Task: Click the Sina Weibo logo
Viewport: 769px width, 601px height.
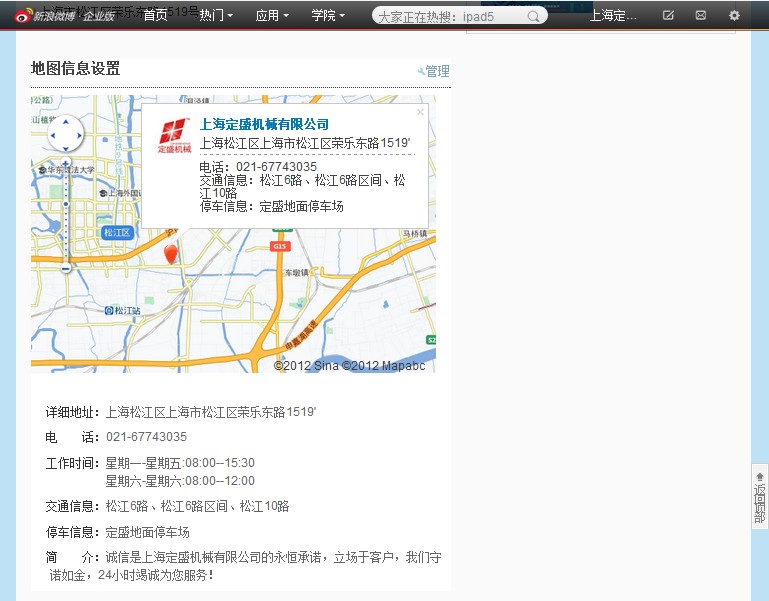Action: pos(65,16)
